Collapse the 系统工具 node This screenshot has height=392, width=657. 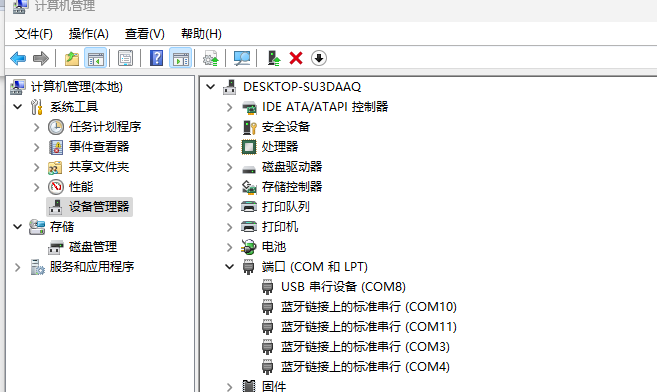(x=18, y=107)
